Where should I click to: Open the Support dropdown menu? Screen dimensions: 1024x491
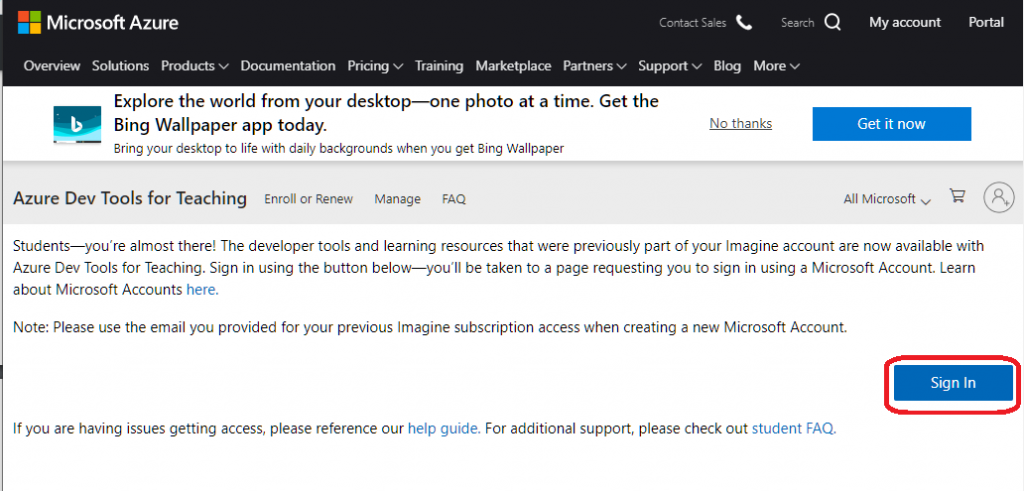pos(670,66)
